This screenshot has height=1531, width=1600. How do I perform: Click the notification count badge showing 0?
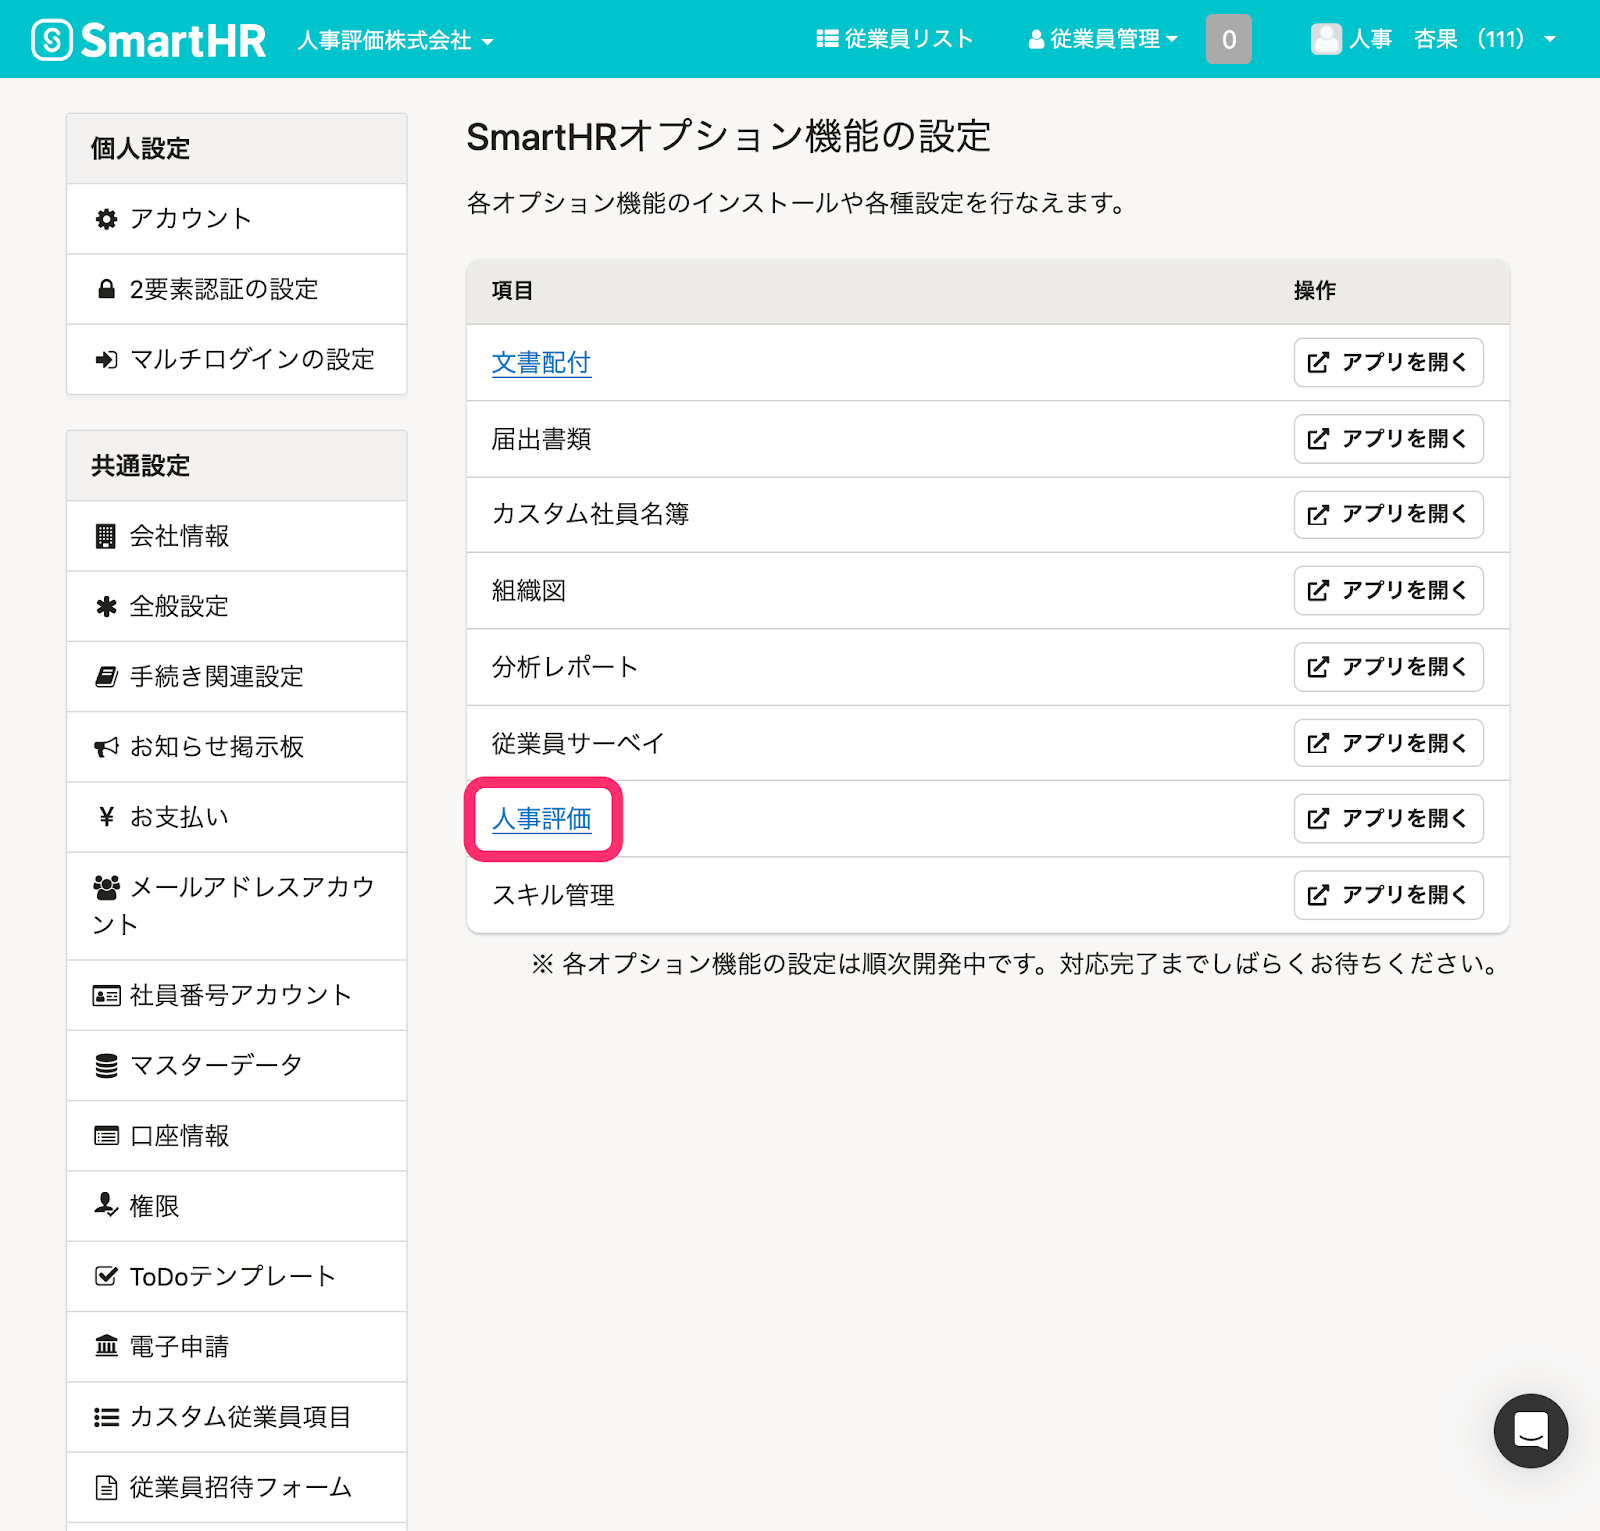[x=1229, y=39]
